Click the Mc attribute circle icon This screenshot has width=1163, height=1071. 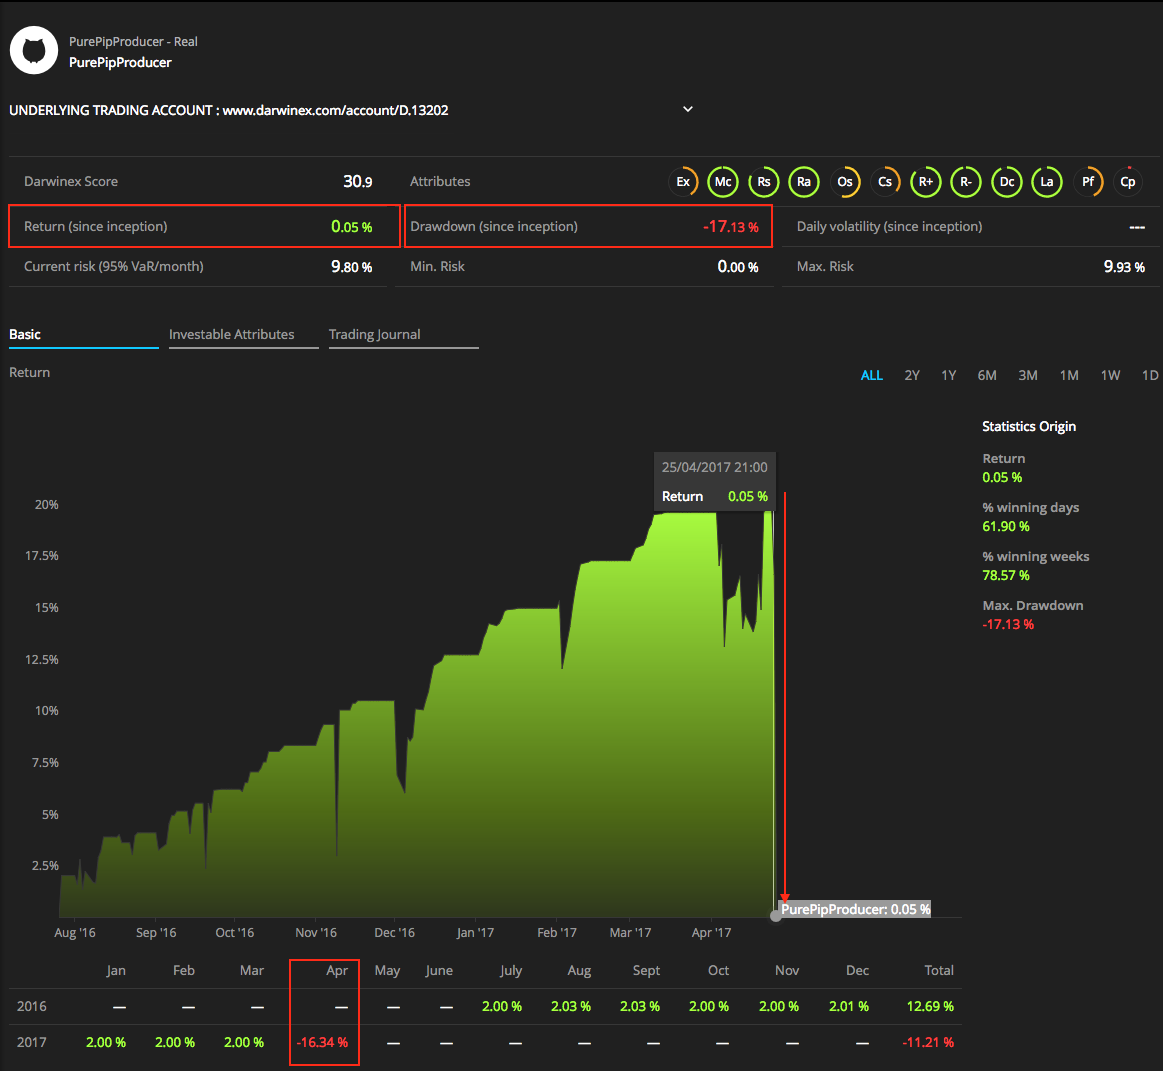click(723, 182)
